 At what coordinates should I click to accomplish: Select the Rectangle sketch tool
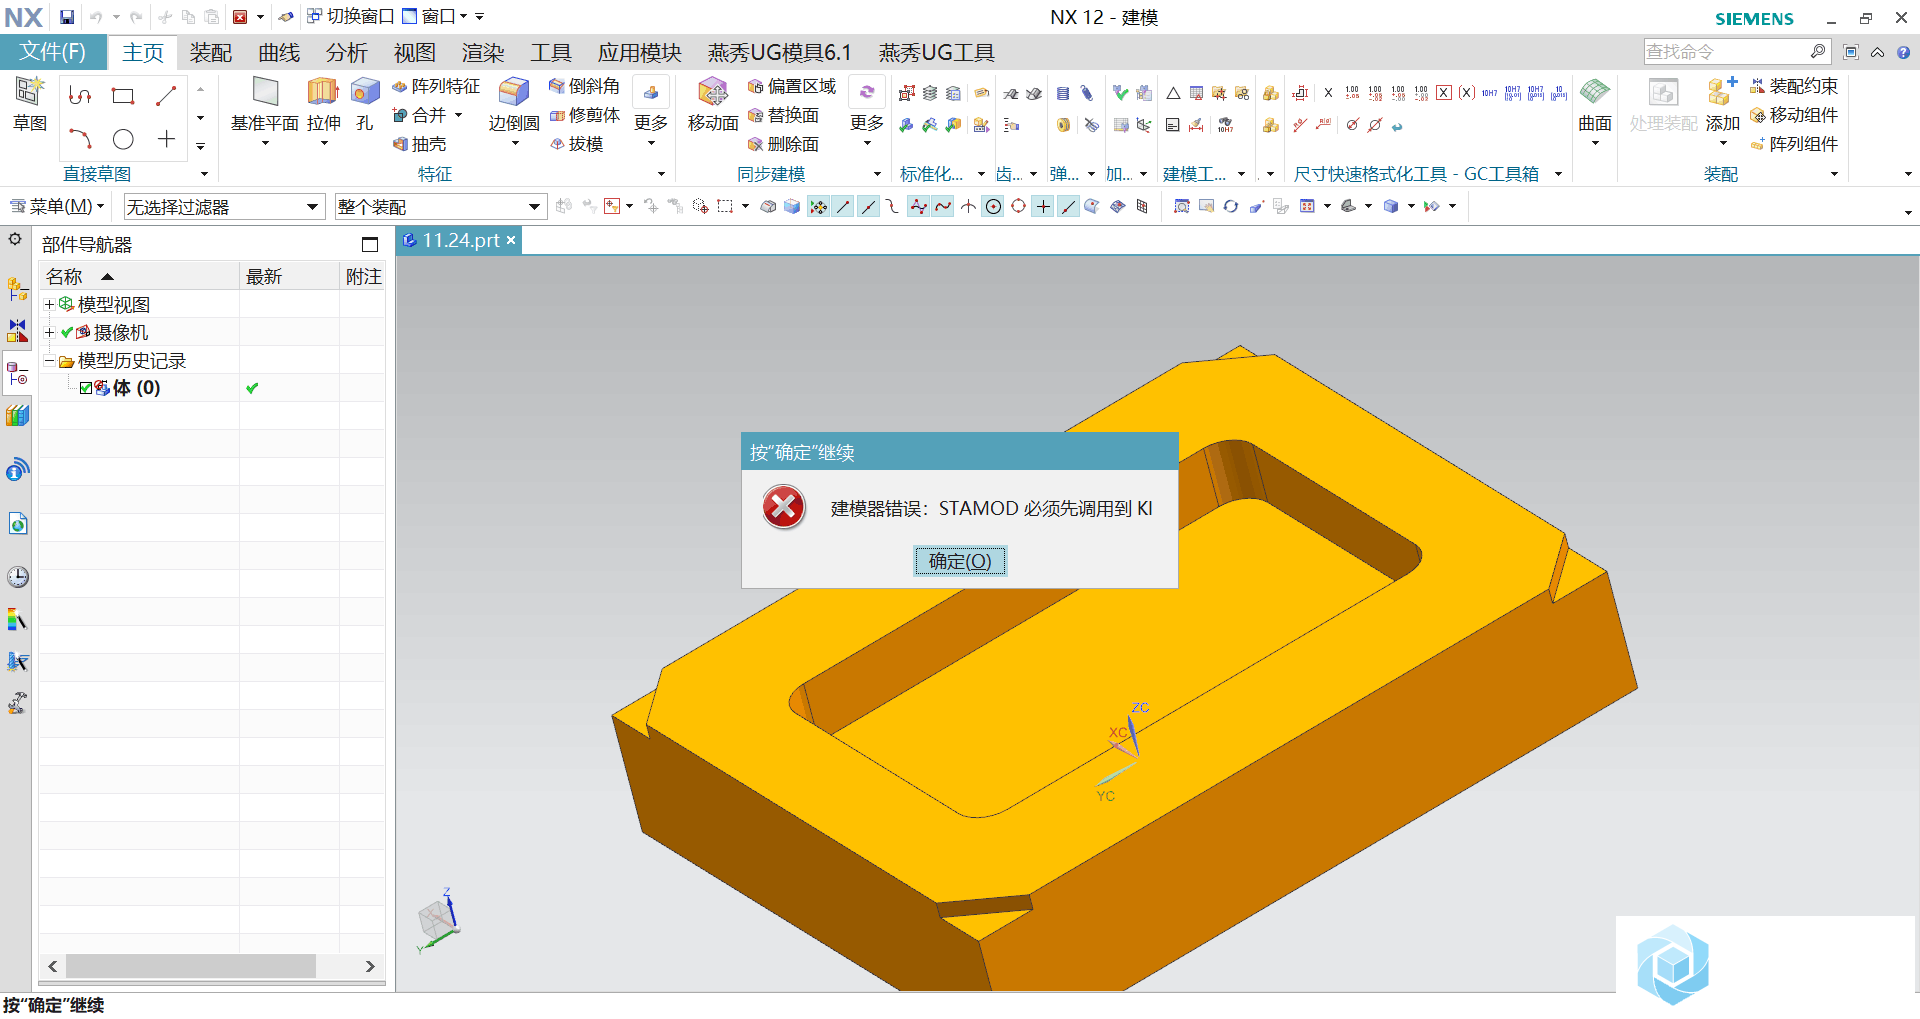123,96
